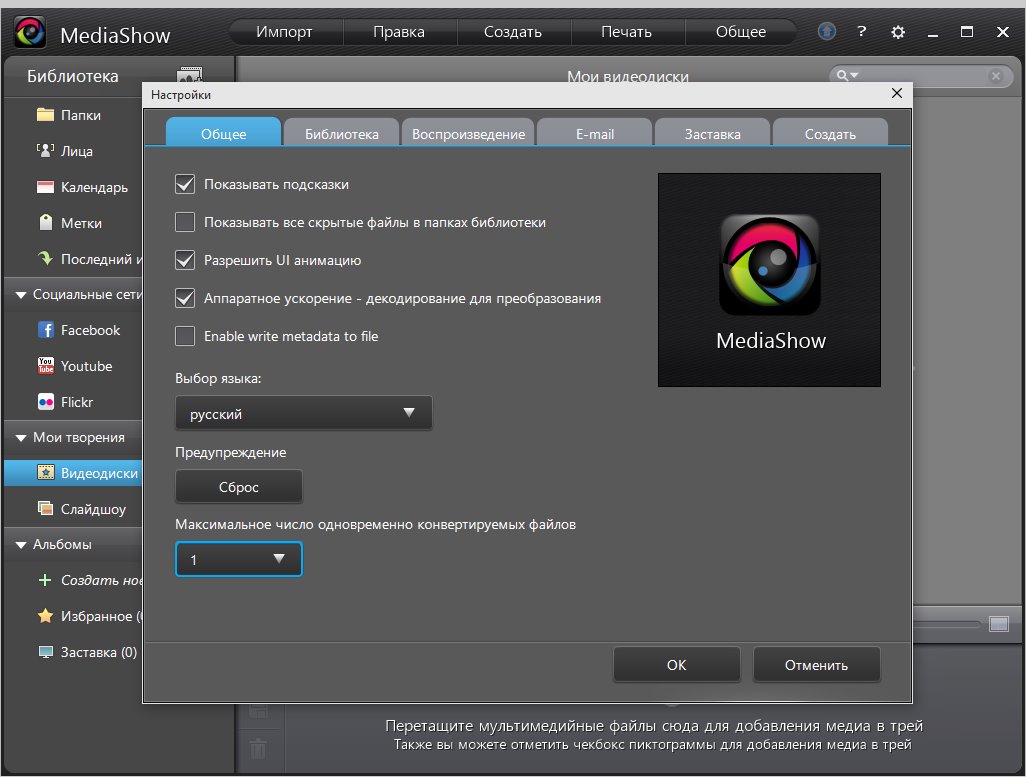Open the Youtube sidebar item icon

click(x=45, y=366)
